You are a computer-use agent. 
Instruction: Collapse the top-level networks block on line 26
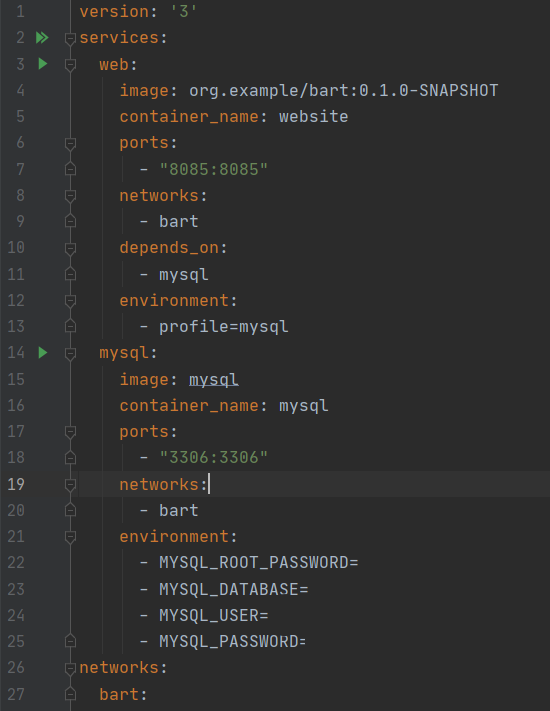pyautogui.click(x=70, y=669)
